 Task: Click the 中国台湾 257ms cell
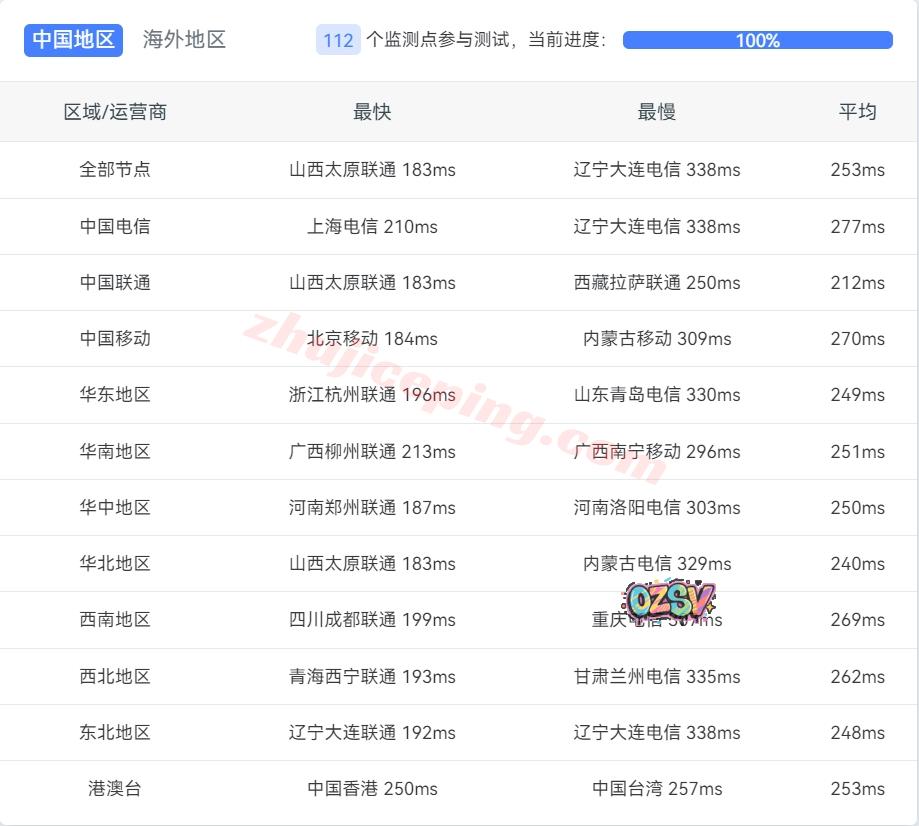point(657,789)
